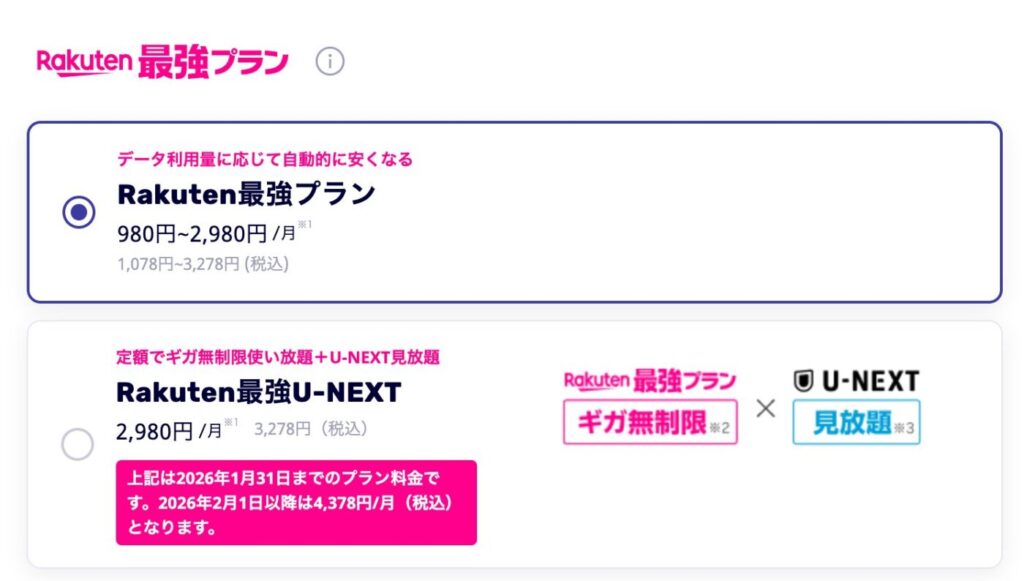Screen dimensions: 1024x581
Task: Click the Rakuten最強プラン plan title
Action: tap(246, 194)
